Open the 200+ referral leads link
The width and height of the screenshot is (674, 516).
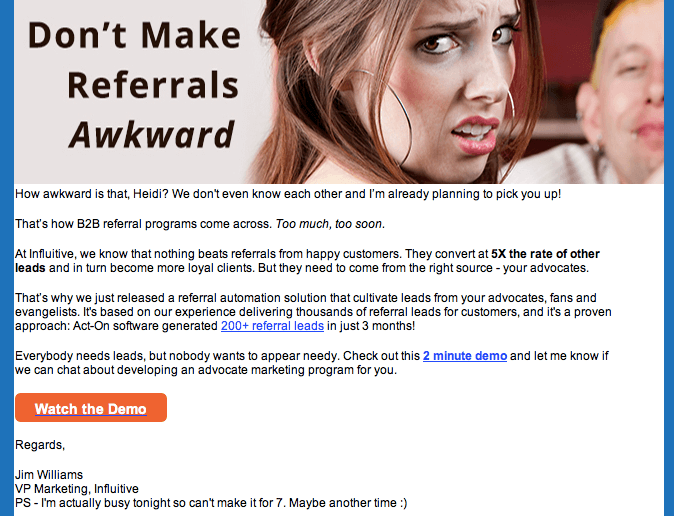click(x=272, y=326)
